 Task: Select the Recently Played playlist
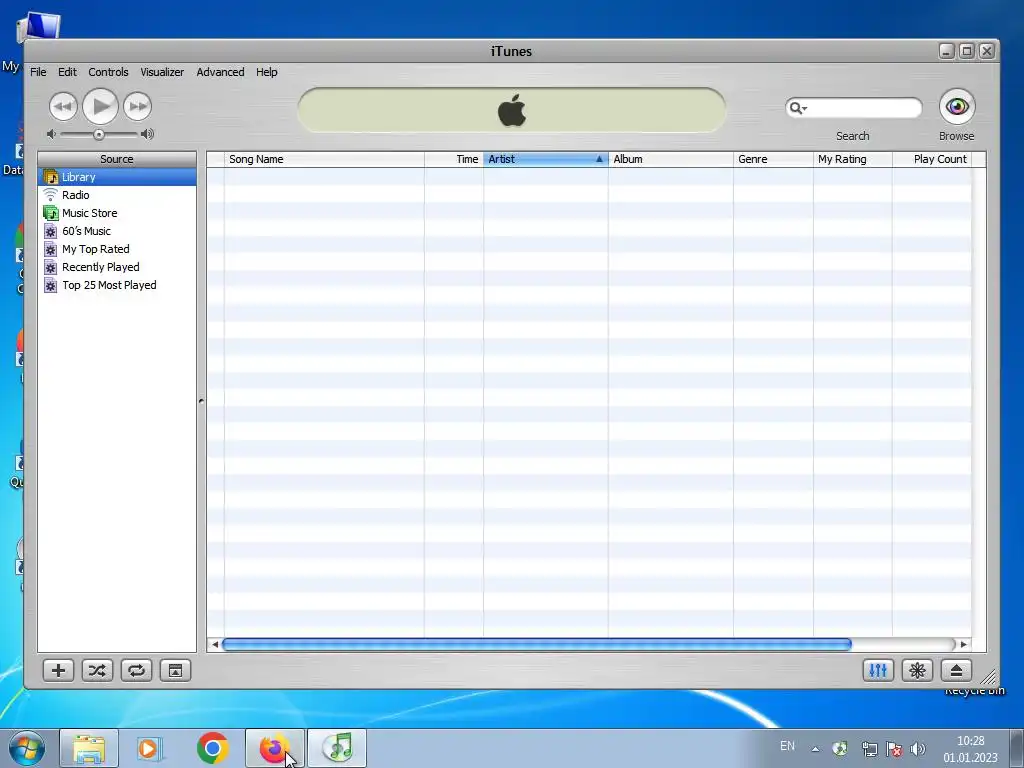tap(117, 267)
